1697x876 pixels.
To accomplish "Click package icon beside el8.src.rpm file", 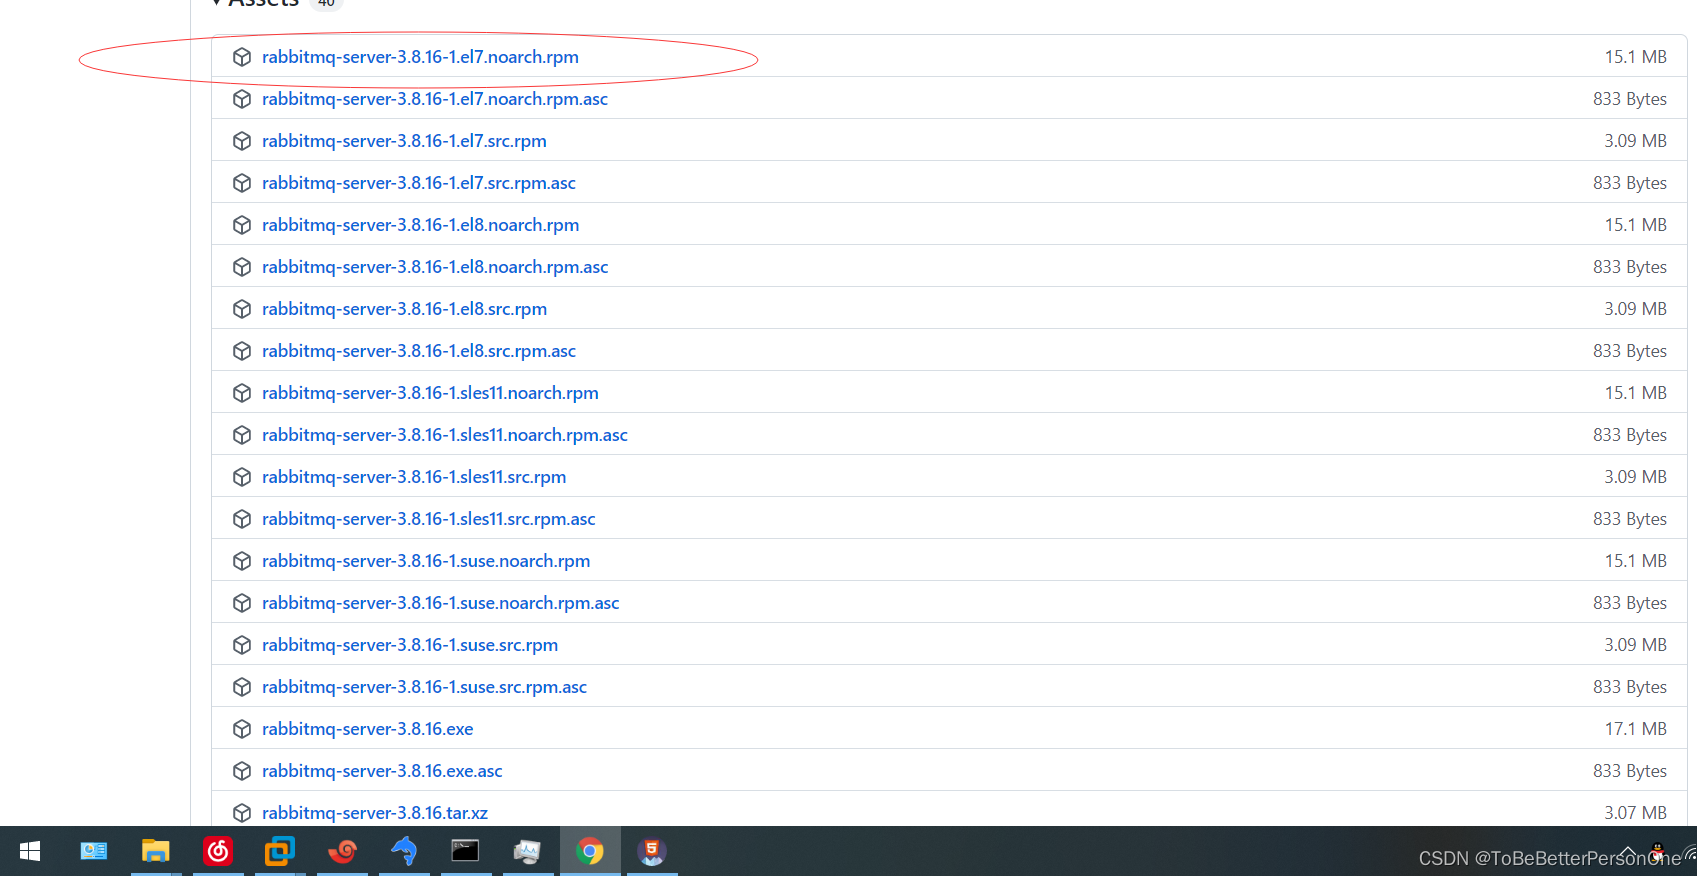I will tap(242, 309).
